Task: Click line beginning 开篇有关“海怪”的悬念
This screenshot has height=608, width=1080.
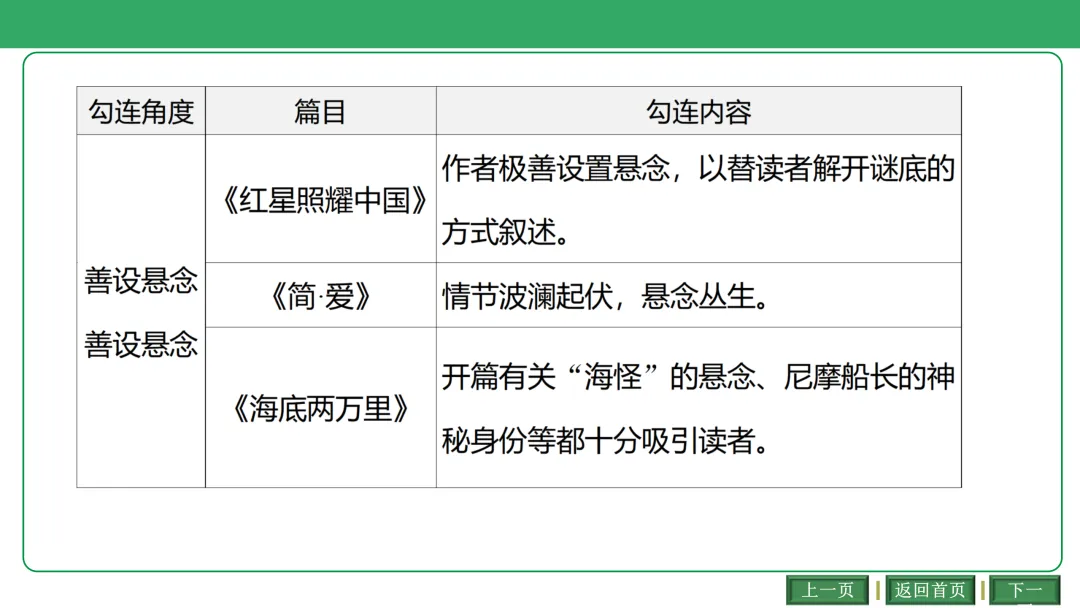Action: point(698,377)
